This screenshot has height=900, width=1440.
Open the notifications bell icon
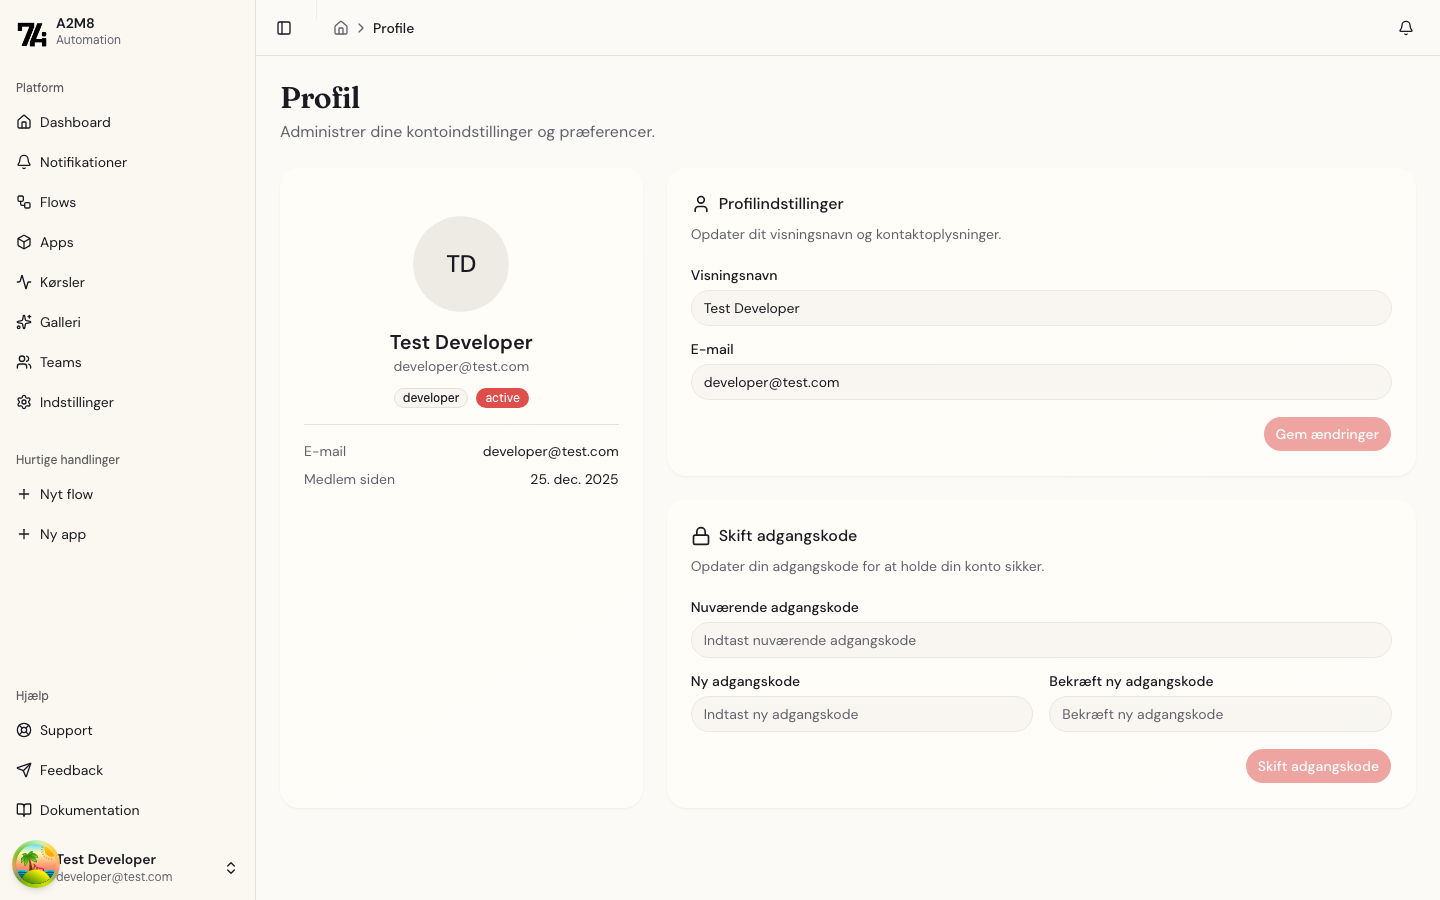point(1405,28)
